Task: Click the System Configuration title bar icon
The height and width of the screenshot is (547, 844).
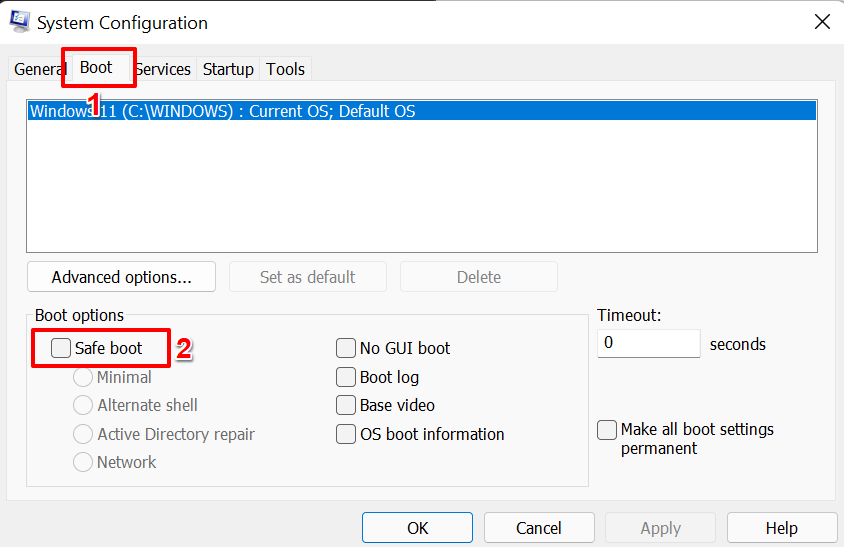Action: coord(20,21)
